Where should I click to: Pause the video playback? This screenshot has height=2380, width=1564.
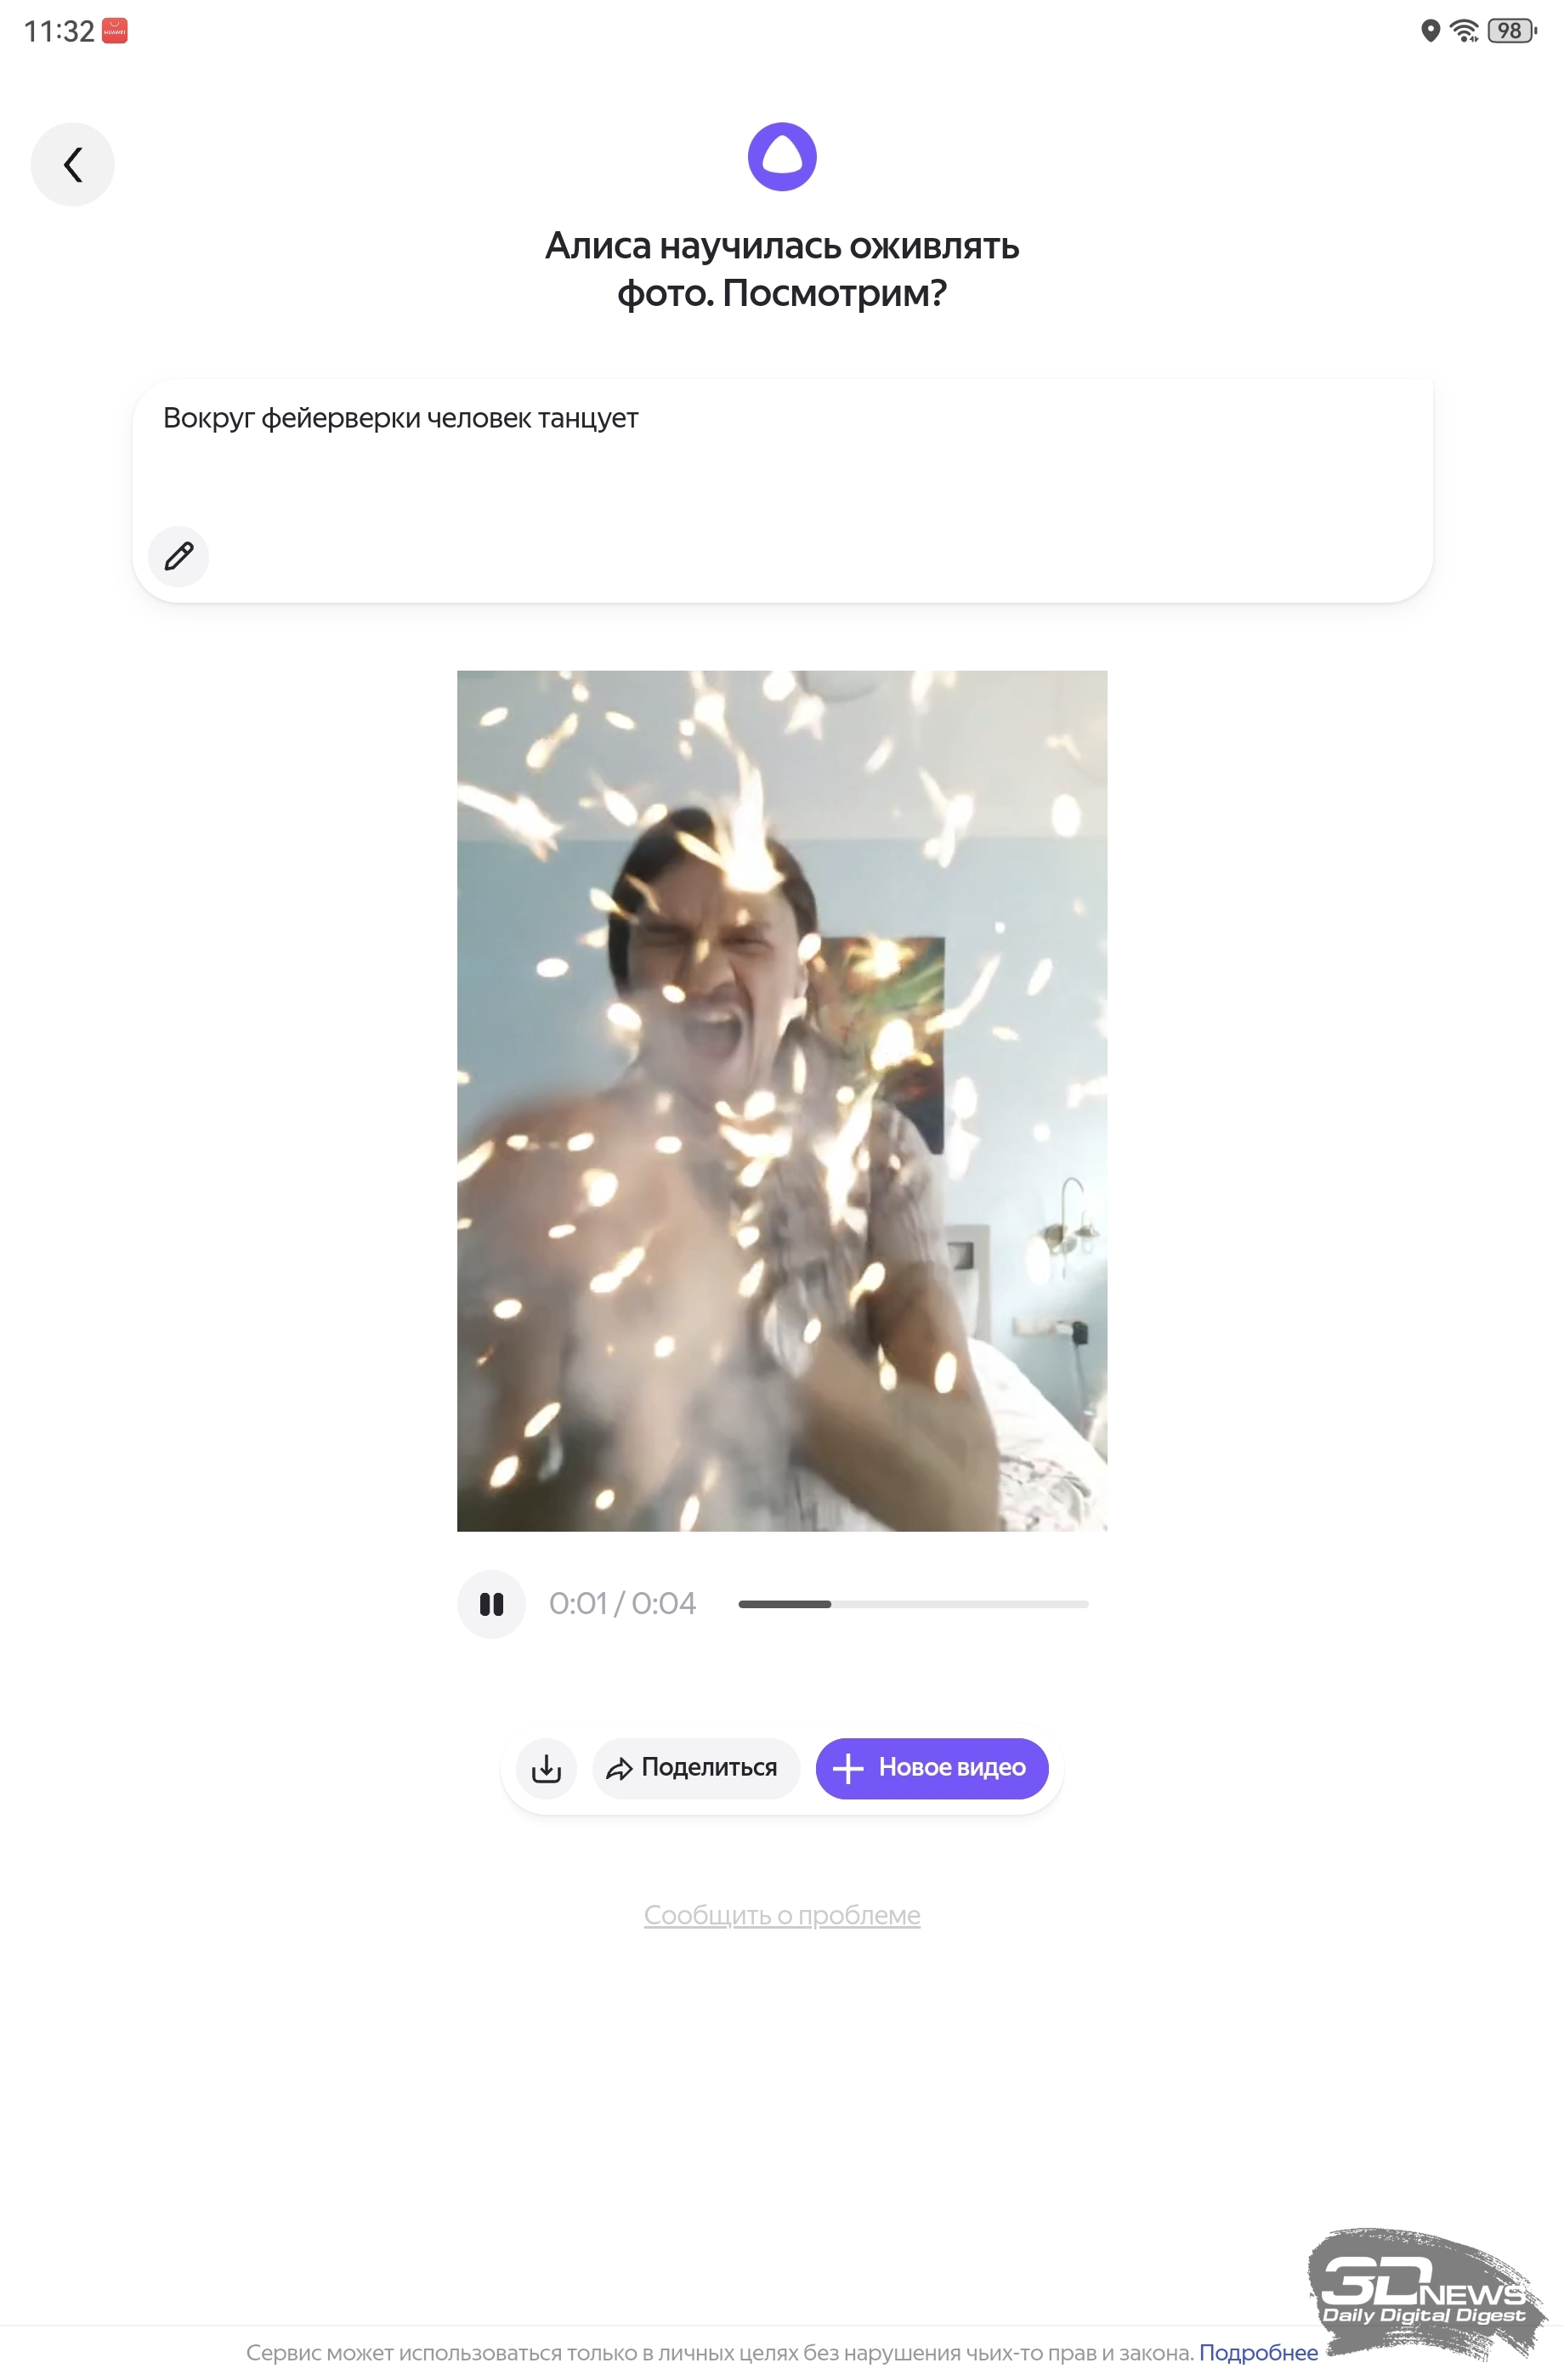[x=491, y=1604]
